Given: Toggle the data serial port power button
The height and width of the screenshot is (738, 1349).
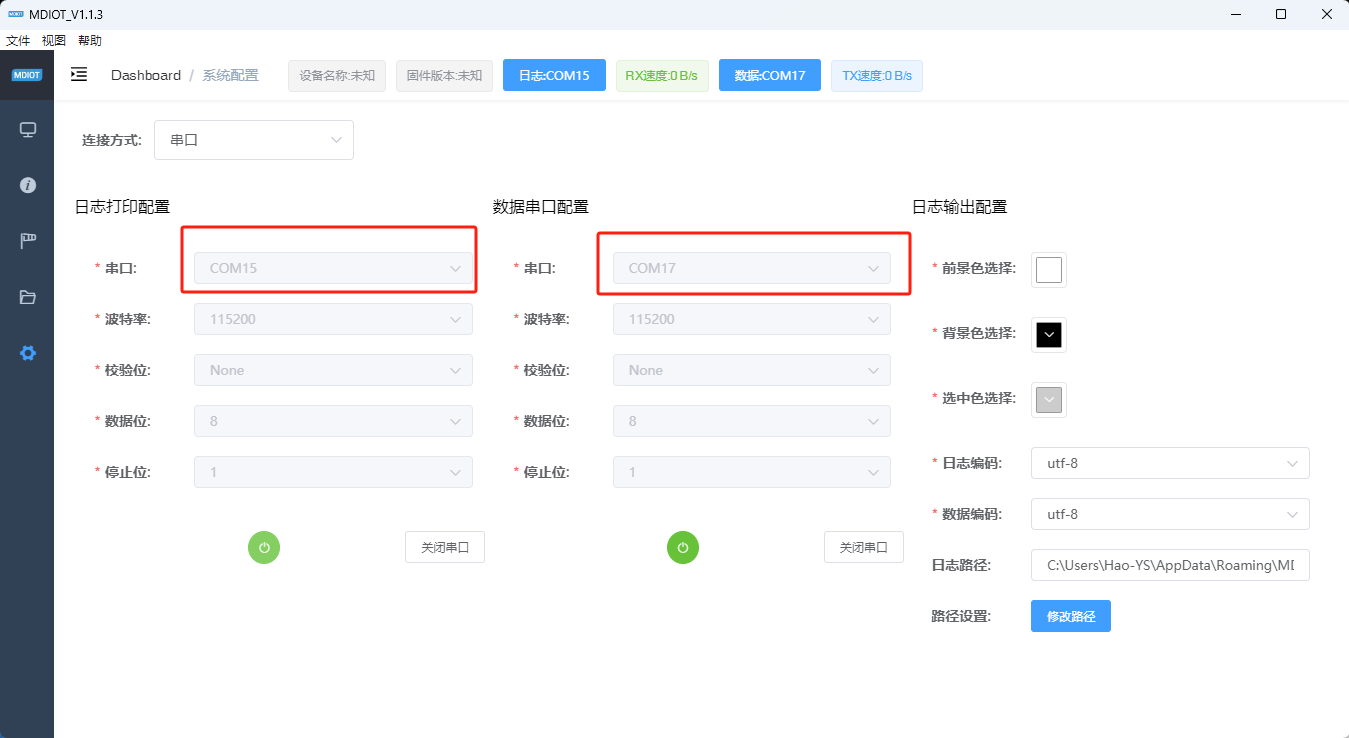Looking at the screenshot, I should [683, 548].
